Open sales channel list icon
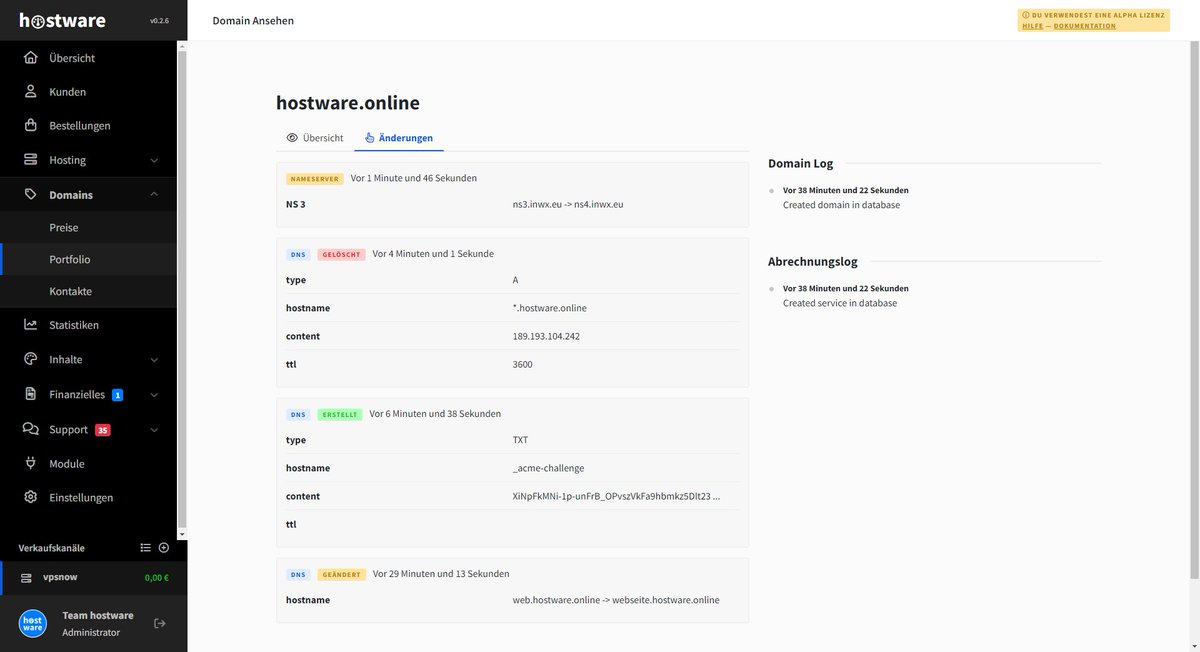 pos(145,547)
